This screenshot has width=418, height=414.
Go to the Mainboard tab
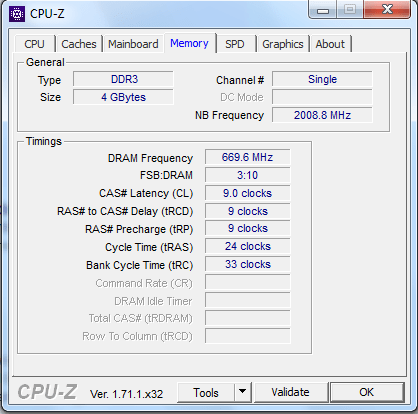click(x=133, y=44)
